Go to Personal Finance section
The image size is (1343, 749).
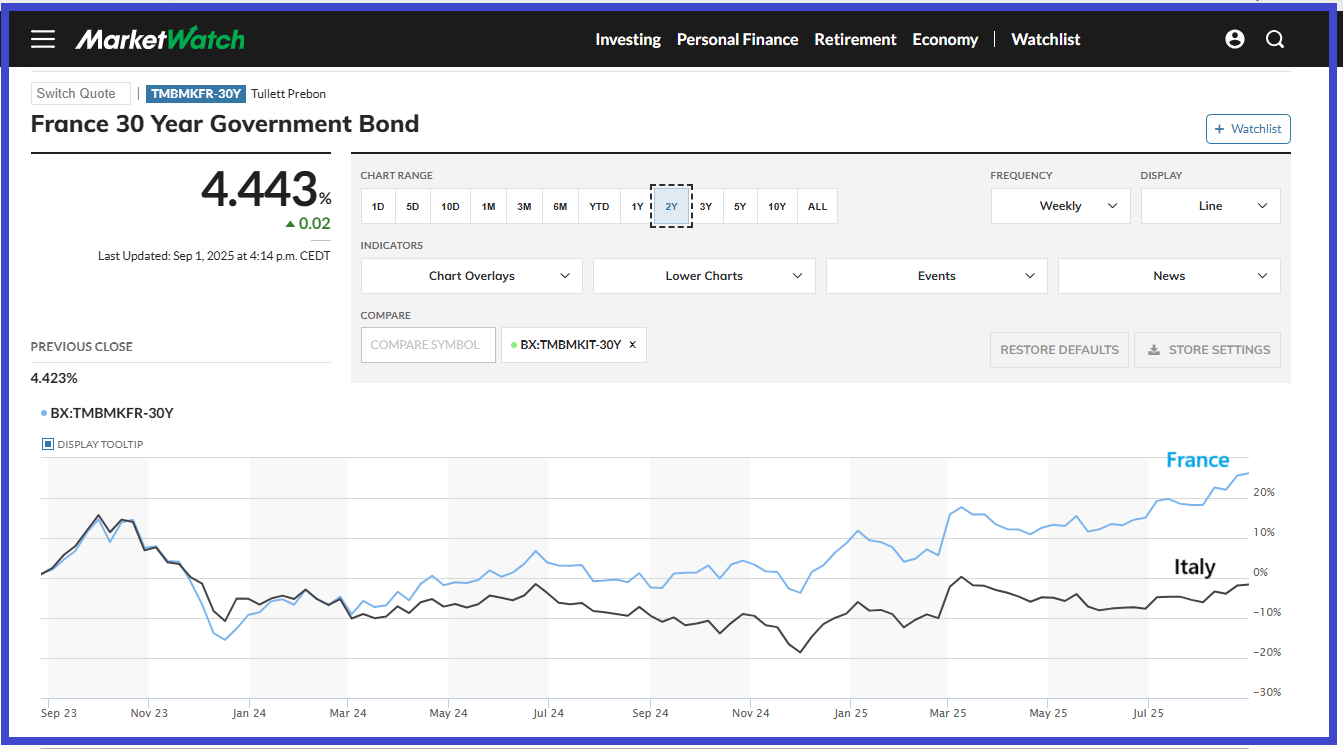point(737,39)
